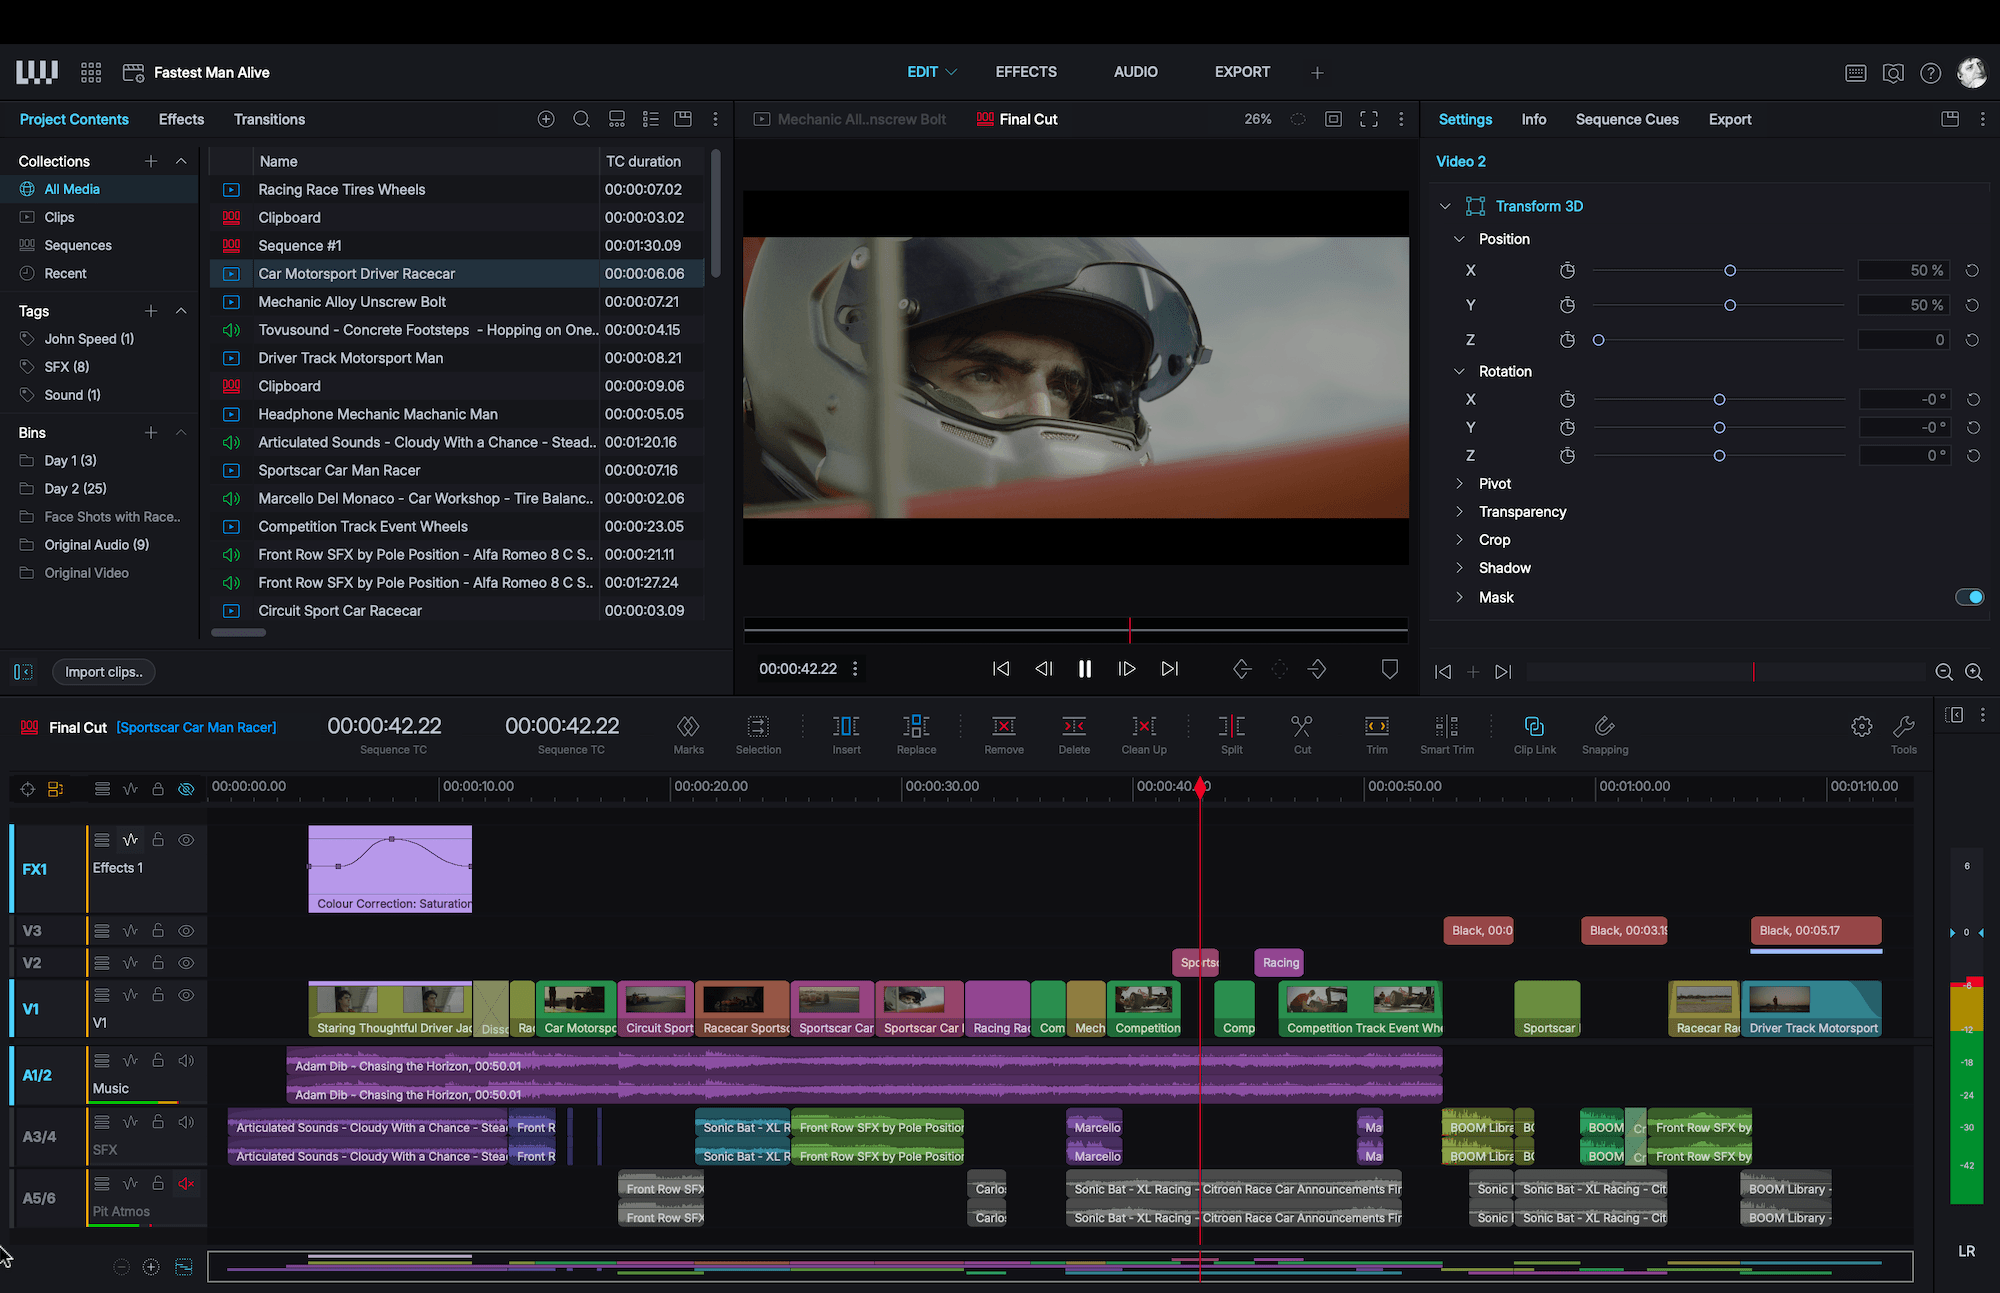Adjust the Rotation Z slider handle
Viewport: 2000px width, 1293px height.
pos(1719,456)
